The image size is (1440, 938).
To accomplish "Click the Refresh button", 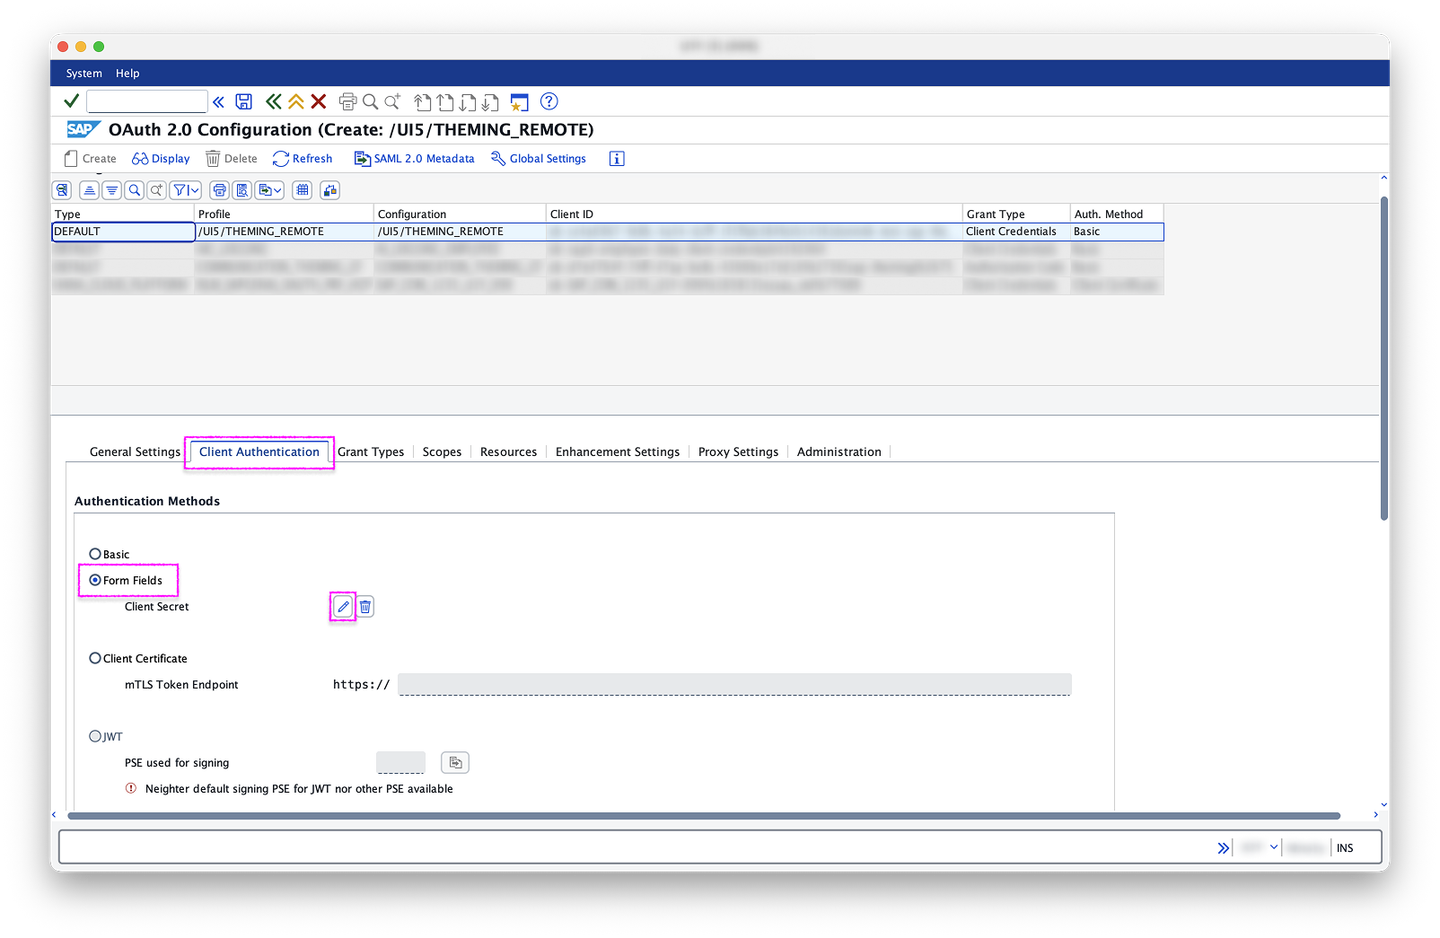I will (302, 158).
